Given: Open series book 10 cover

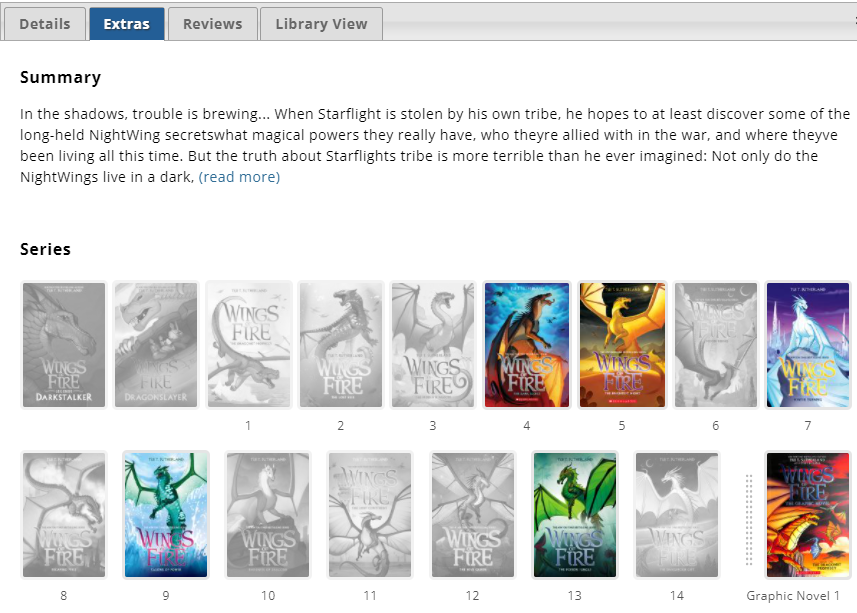Looking at the screenshot, I should 268,515.
